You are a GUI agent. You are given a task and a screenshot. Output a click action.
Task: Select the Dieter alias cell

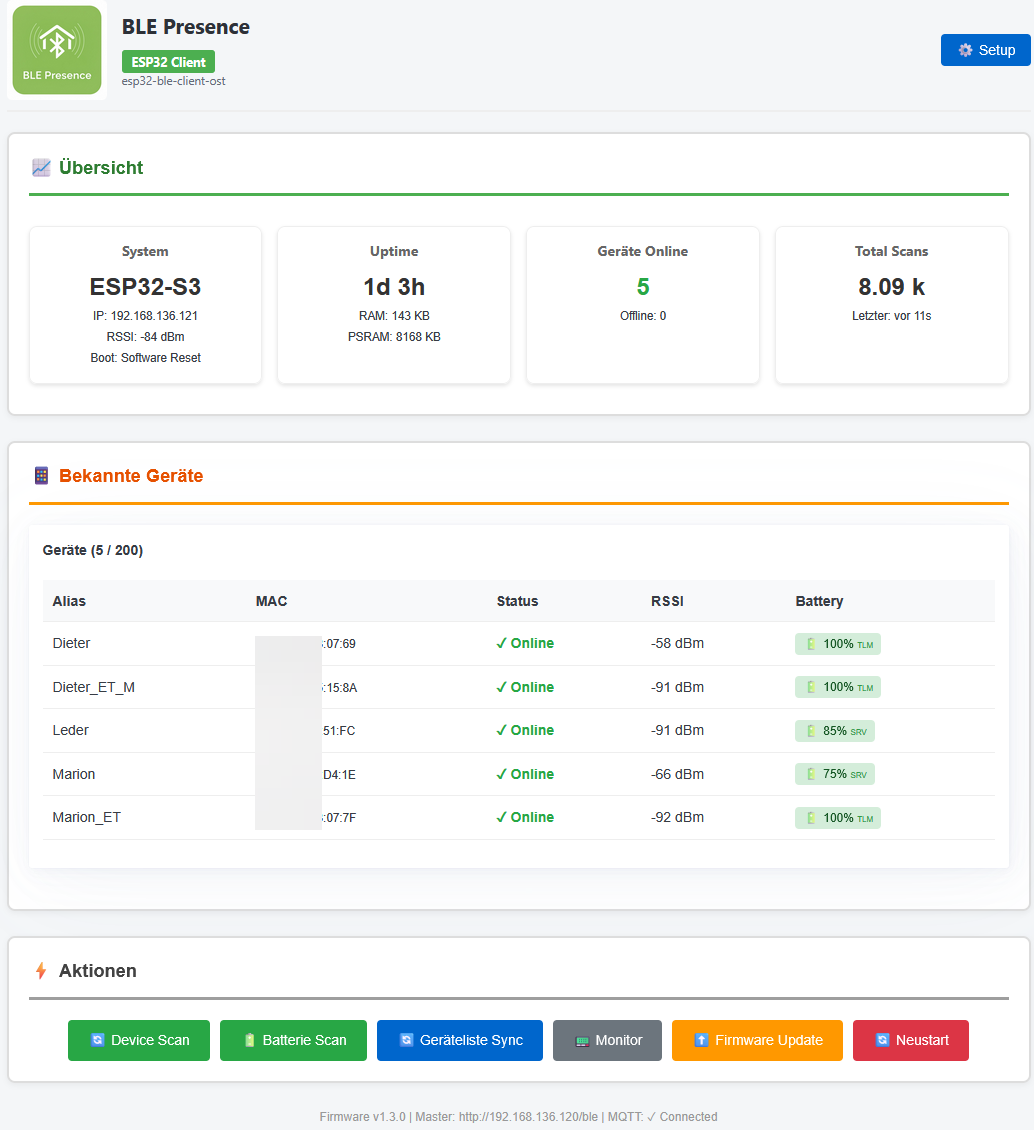click(71, 643)
